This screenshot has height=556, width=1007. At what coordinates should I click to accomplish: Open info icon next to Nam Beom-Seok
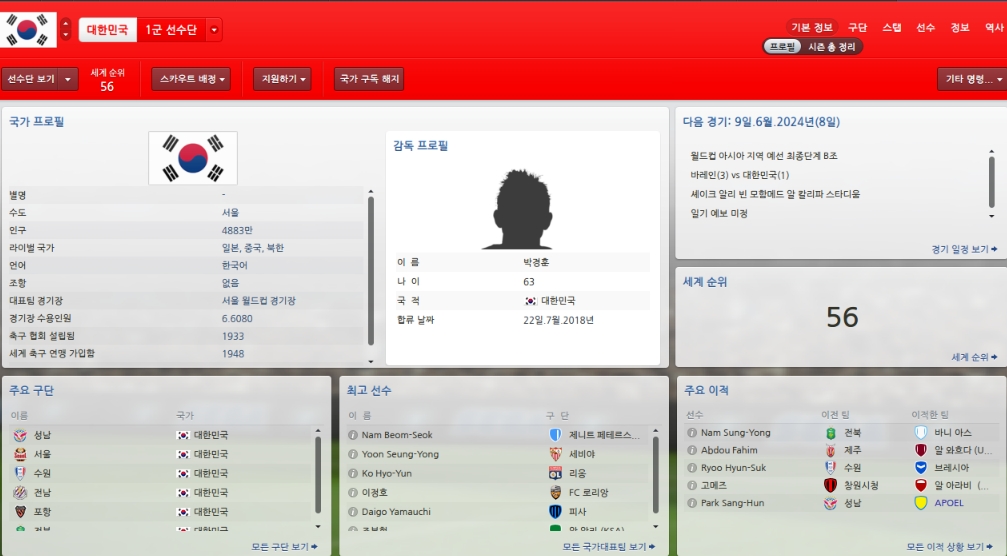point(353,435)
